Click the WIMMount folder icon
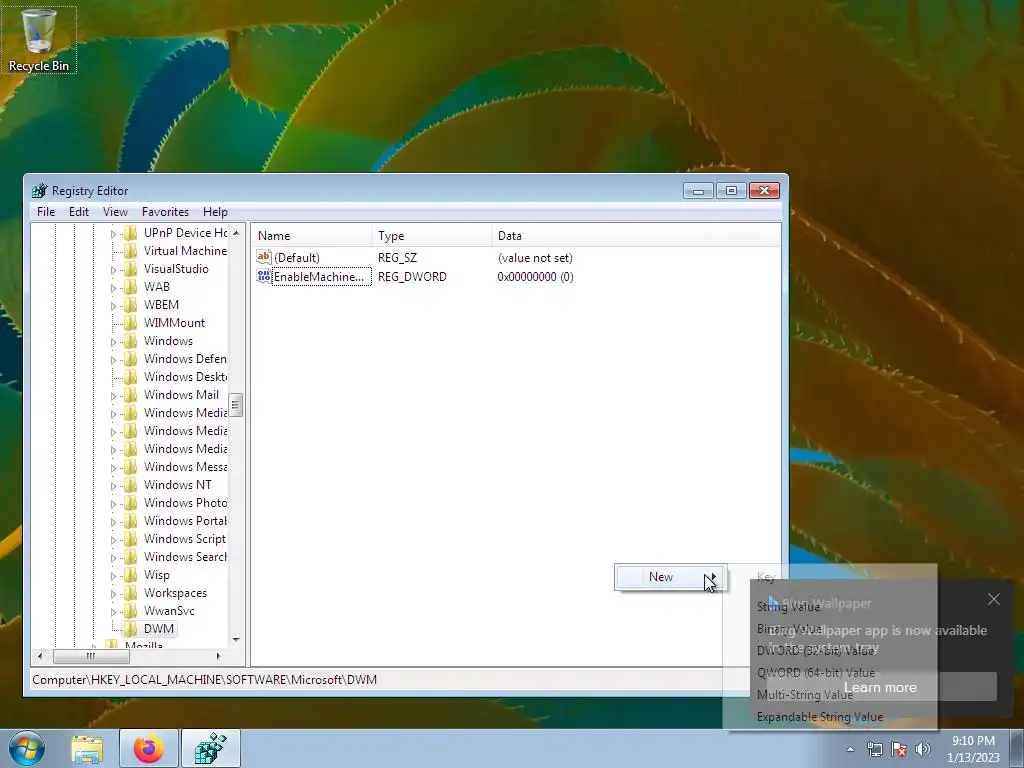Image resolution: width=1024 pixels, height=768 pixels. coord(131,323)
